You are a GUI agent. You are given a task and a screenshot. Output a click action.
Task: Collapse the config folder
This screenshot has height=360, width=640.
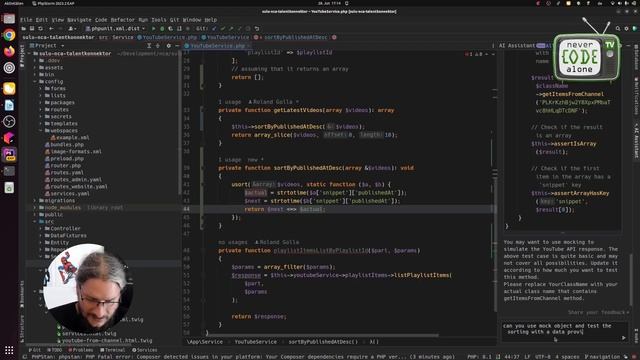point(36,81)
